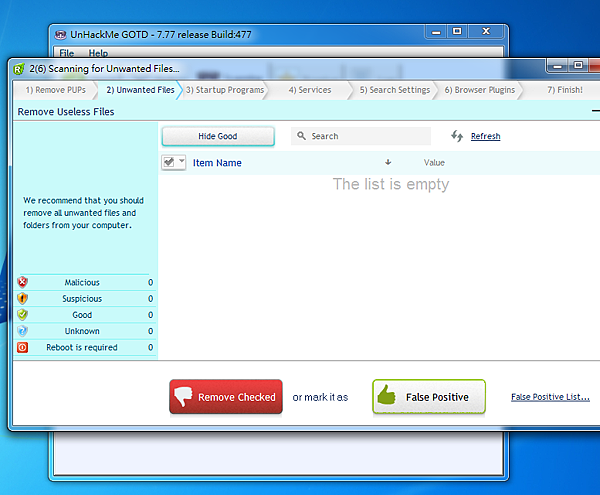Toggle the check-all checkbox in the list header
The image size is (600, 495).
169,162
